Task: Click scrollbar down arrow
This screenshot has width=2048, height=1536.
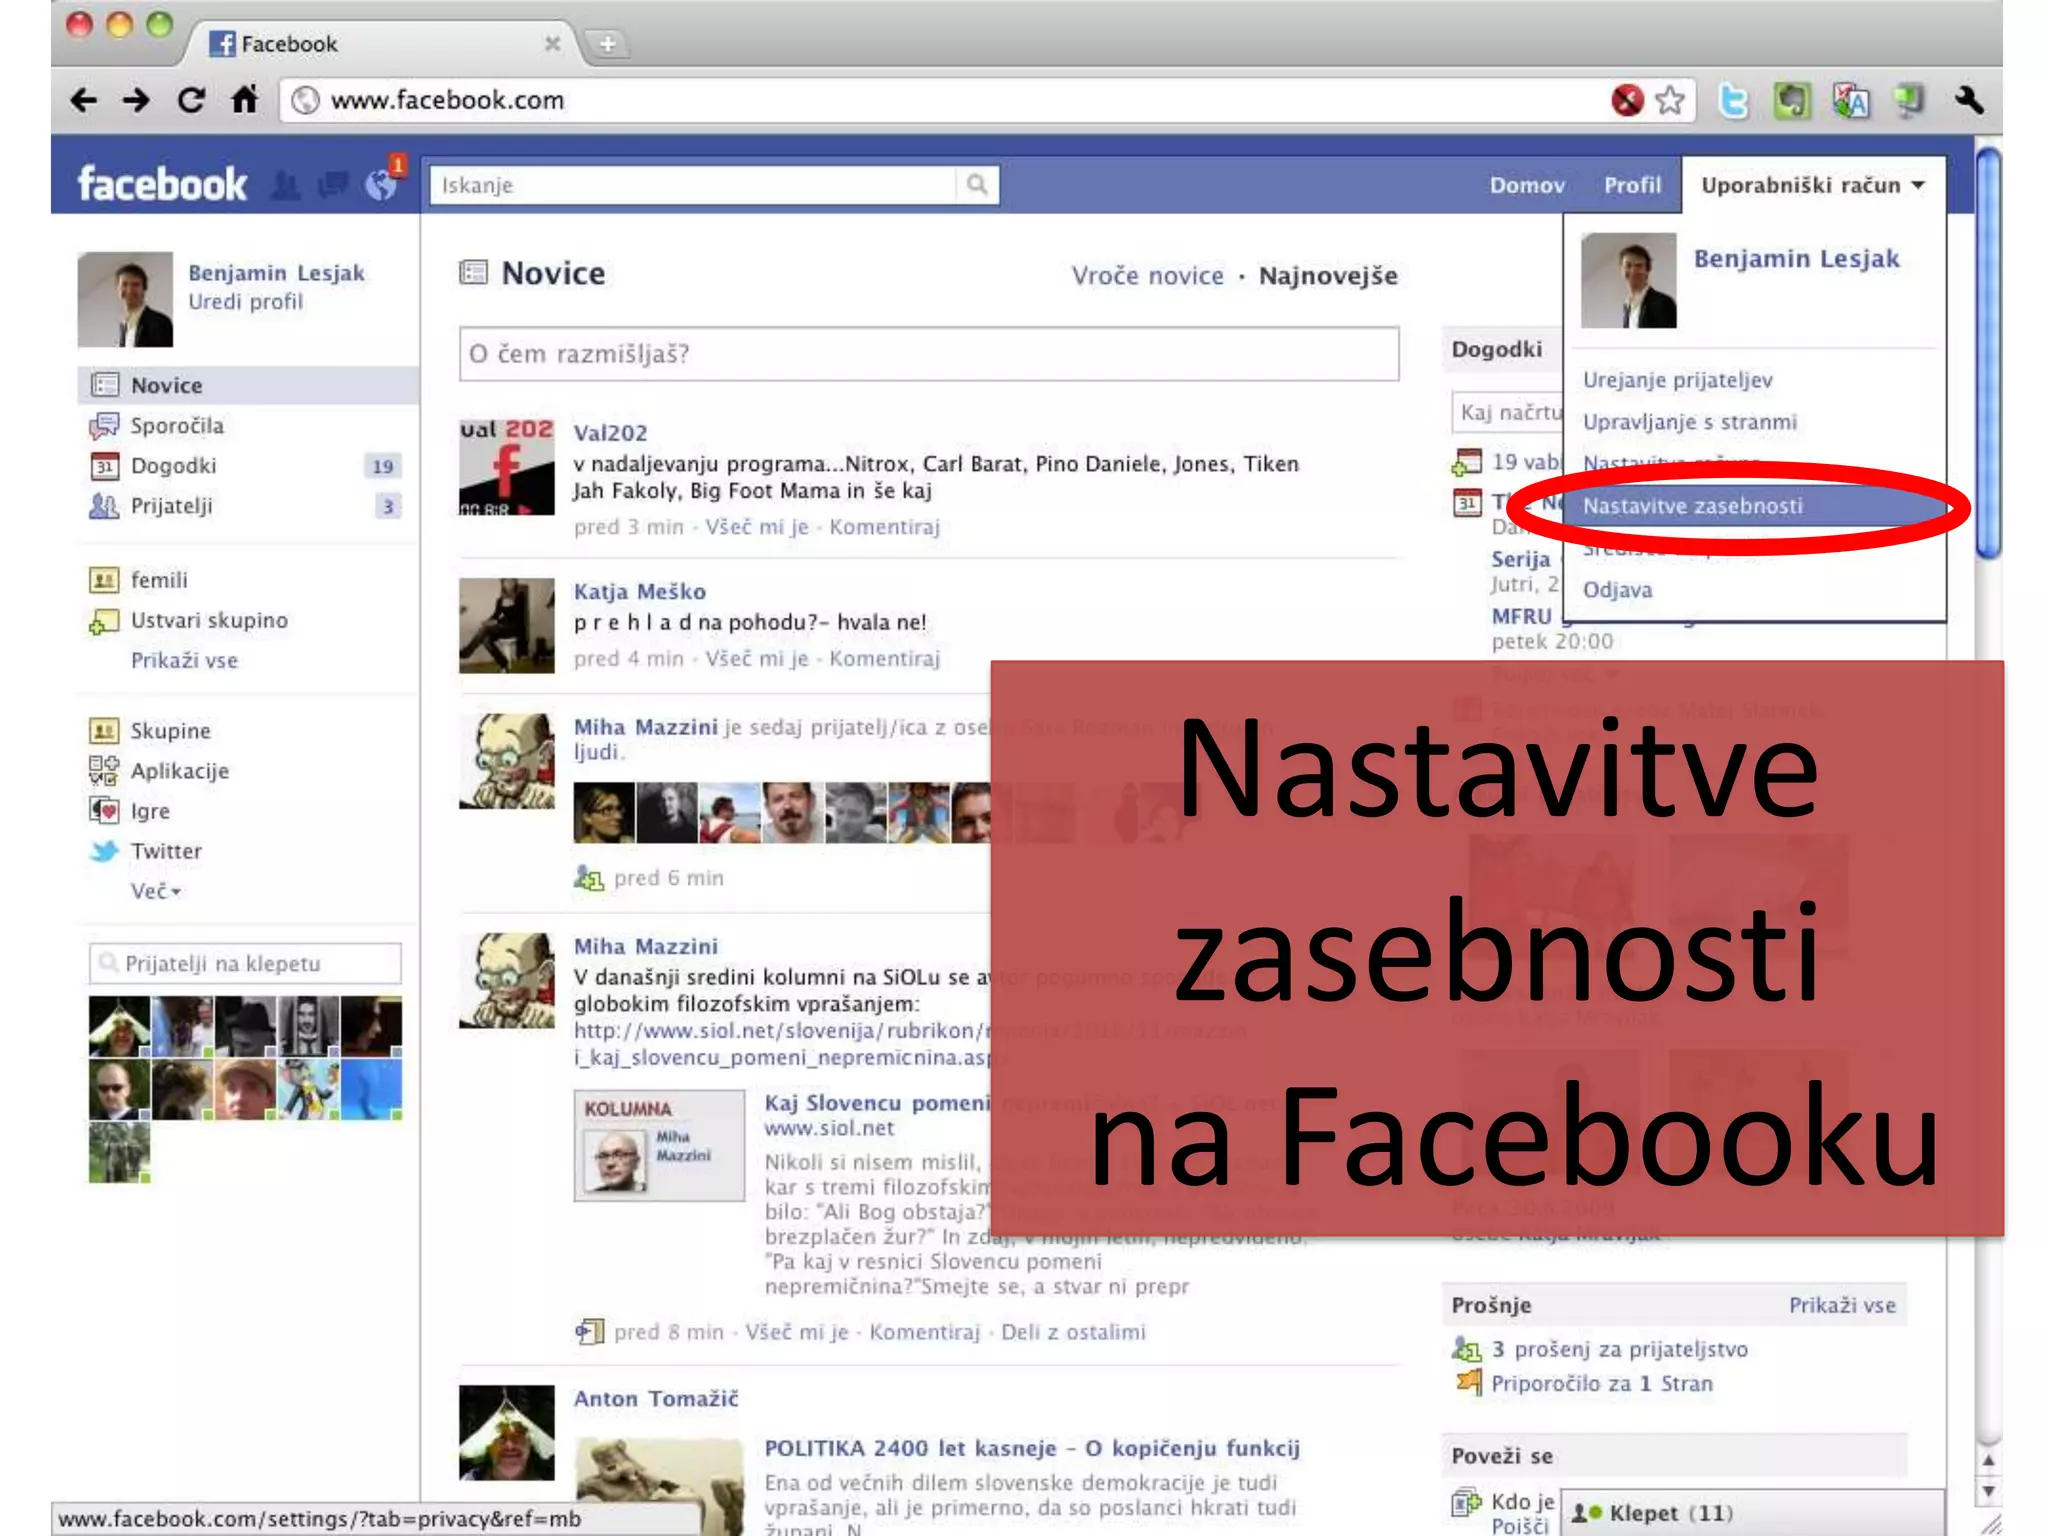Action: click(x=1989, y=1491)
